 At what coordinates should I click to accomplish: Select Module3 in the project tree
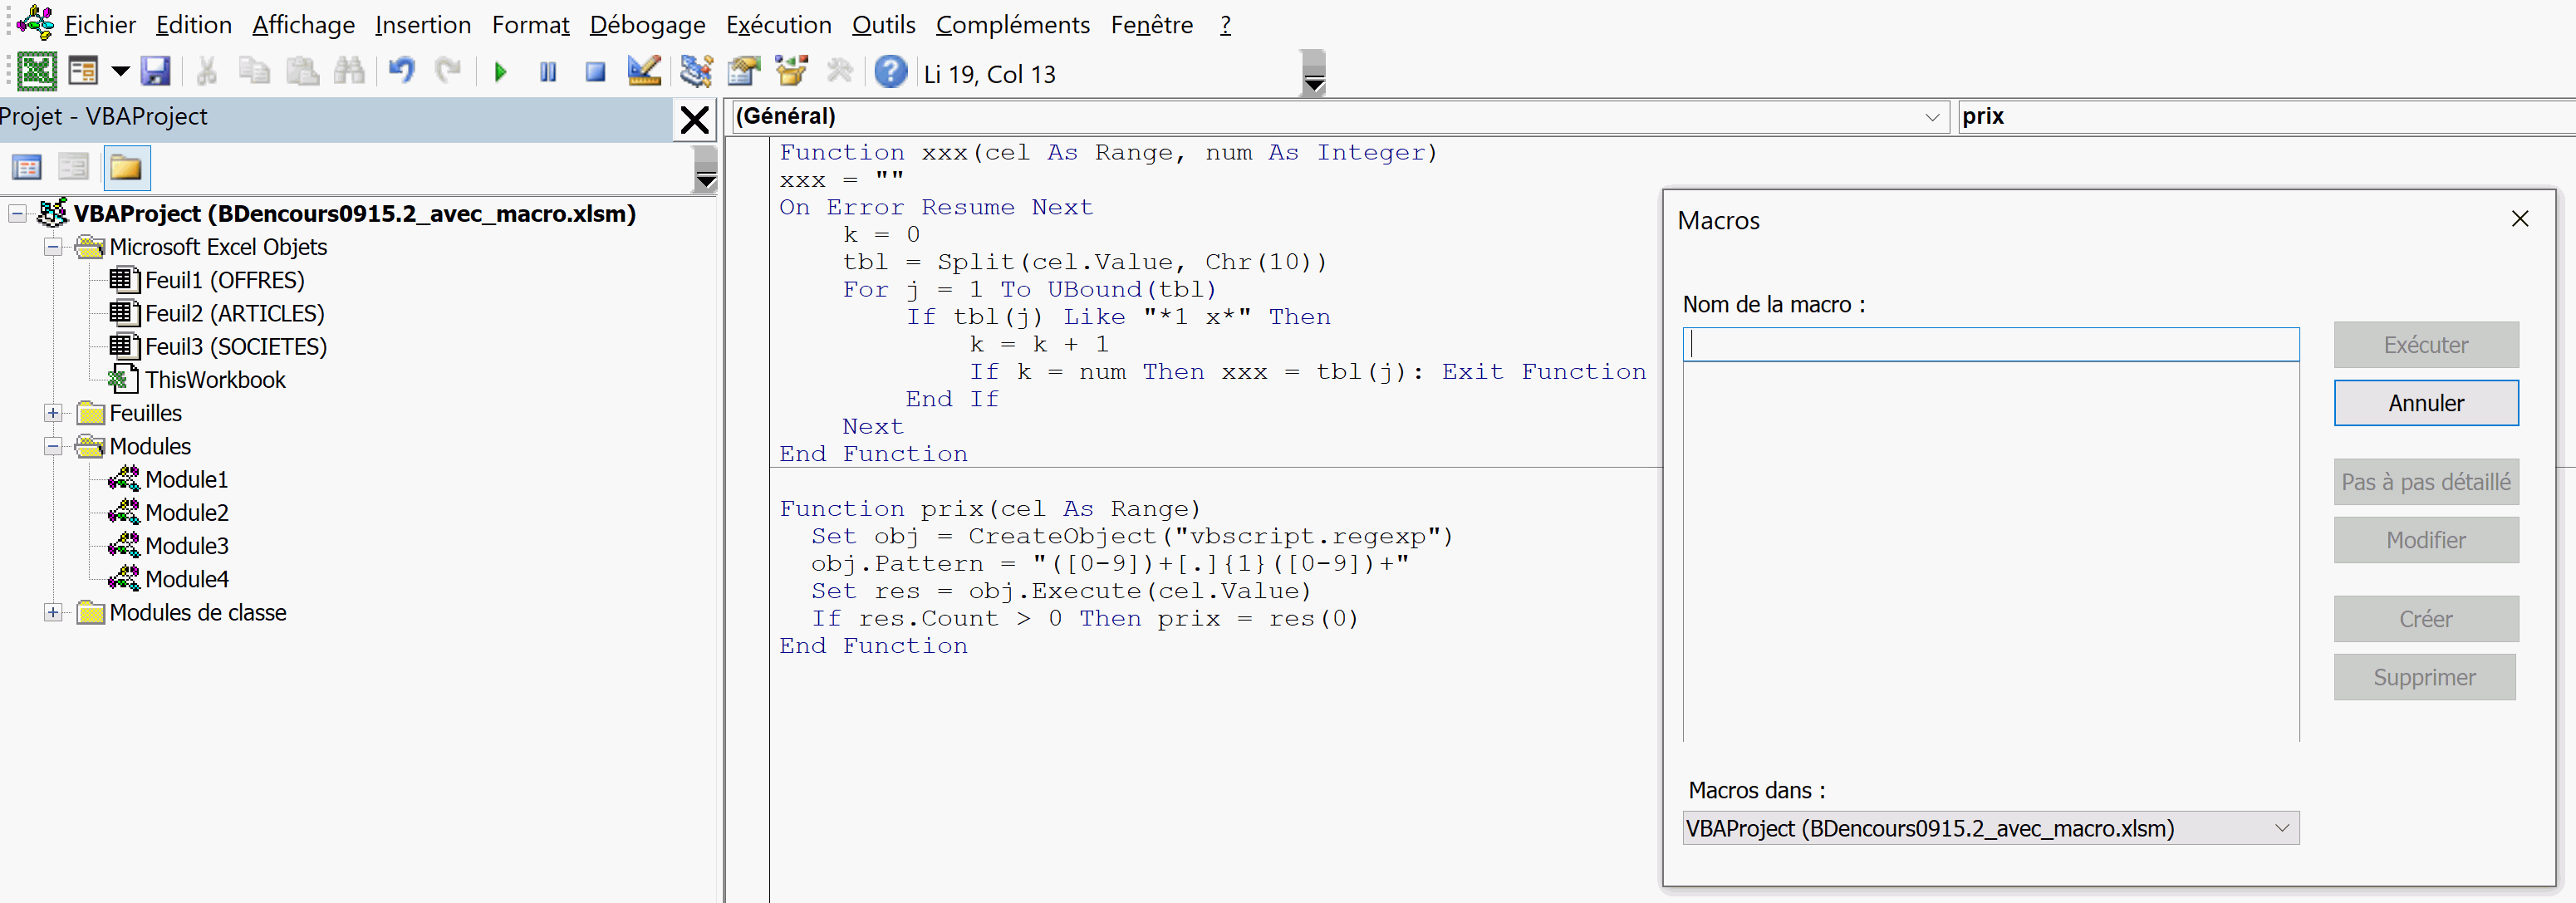pos(186,546)
